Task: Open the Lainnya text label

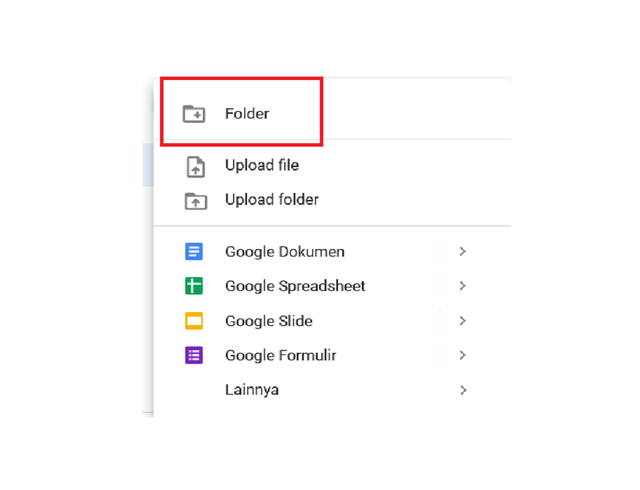Action: pyautogui.click(x=252, y=390)
